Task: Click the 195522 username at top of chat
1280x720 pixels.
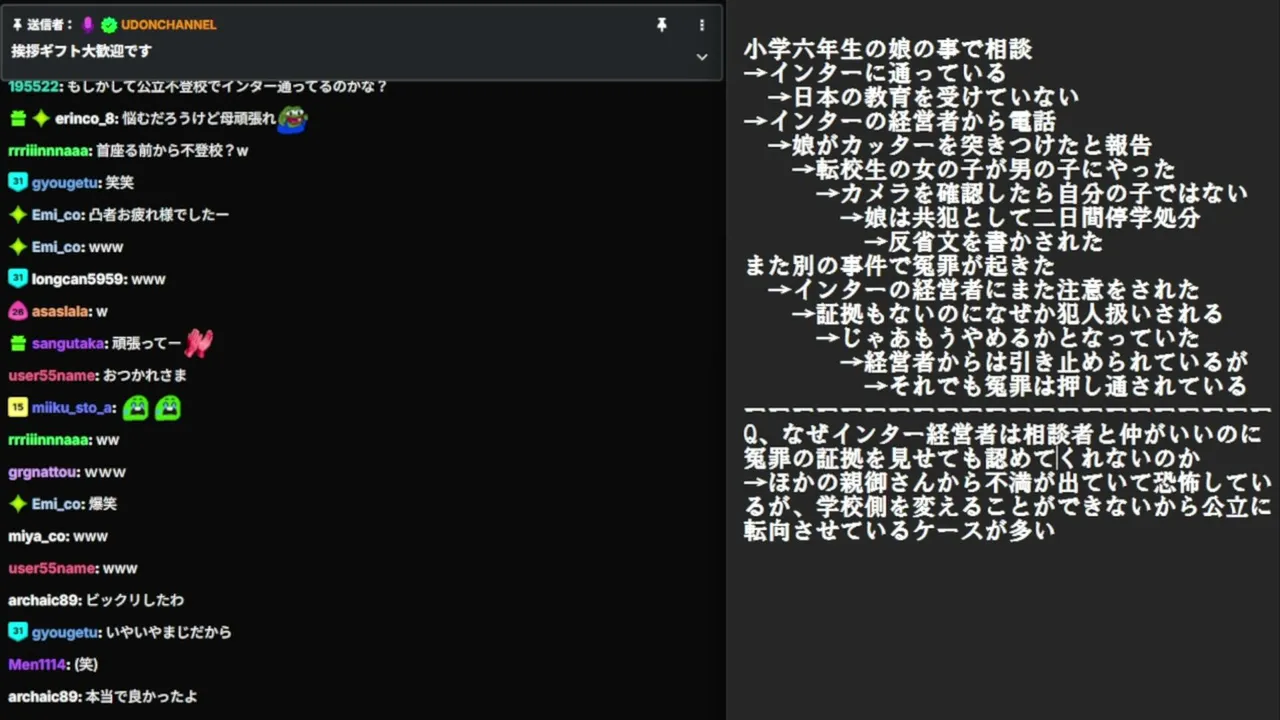Action: (33, 87)
